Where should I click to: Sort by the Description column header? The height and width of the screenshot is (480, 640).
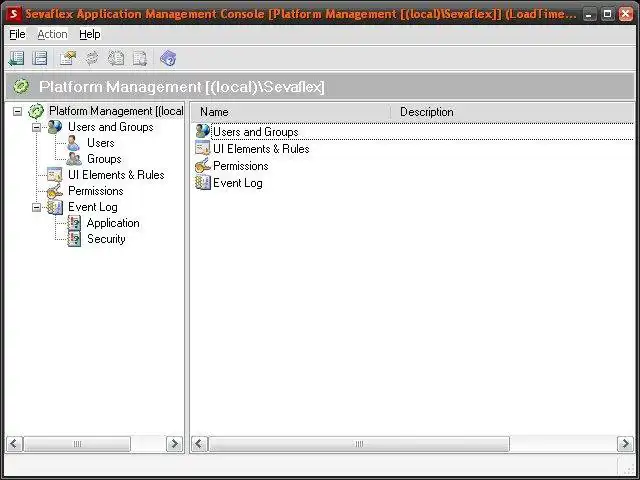click(x=512, y=112)
